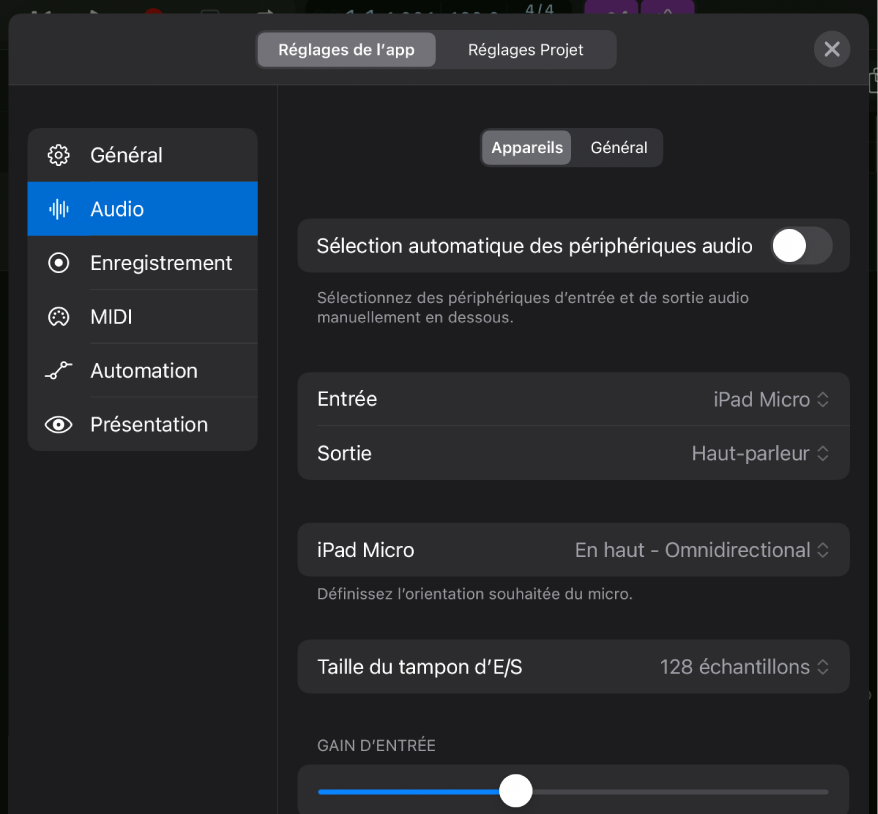Click the record-circle icon for Enregistrement
The width and height of the screenshot is (878, 814).
point(59,263)
